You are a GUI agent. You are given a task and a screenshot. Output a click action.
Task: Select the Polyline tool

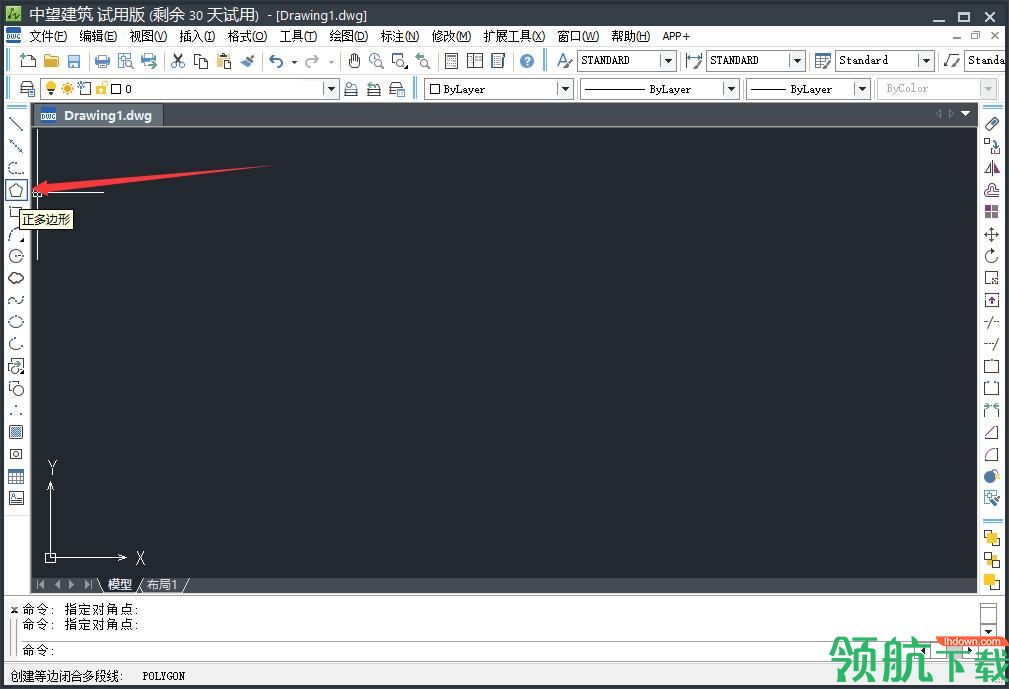coord(16,168)
